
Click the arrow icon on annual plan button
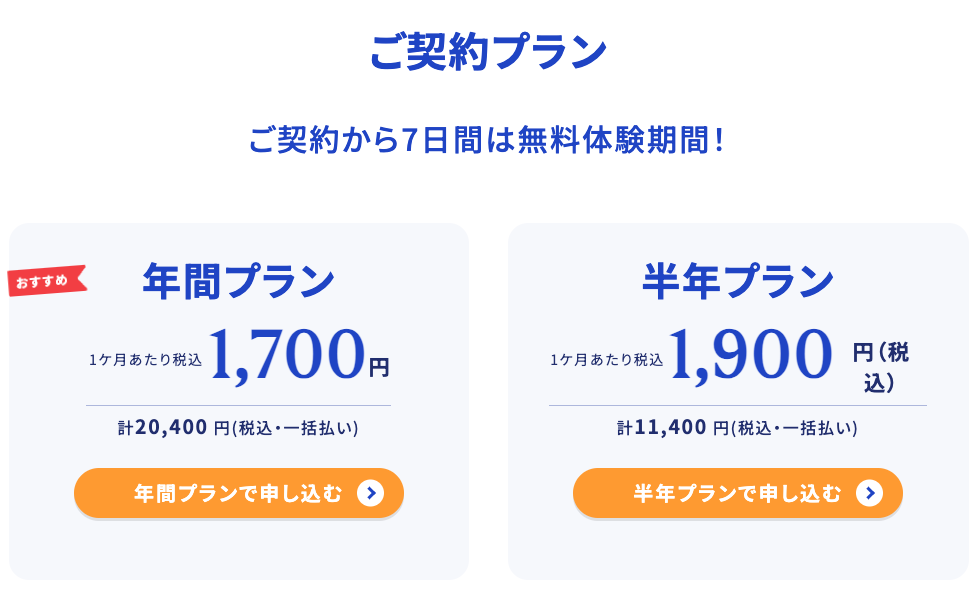pos(371,493)
